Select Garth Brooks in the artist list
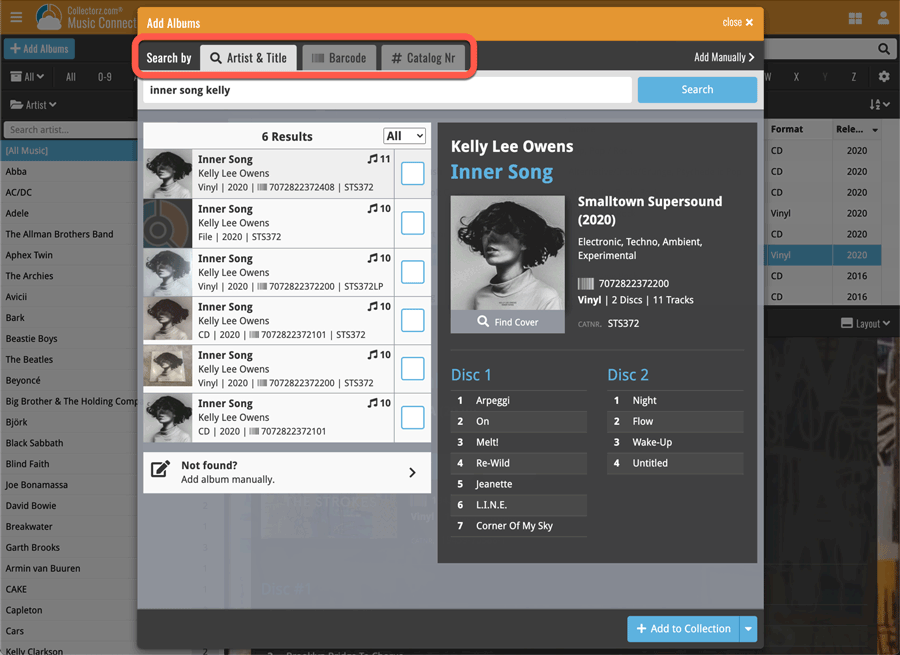The image size is (900, 655). click(32, 548)
